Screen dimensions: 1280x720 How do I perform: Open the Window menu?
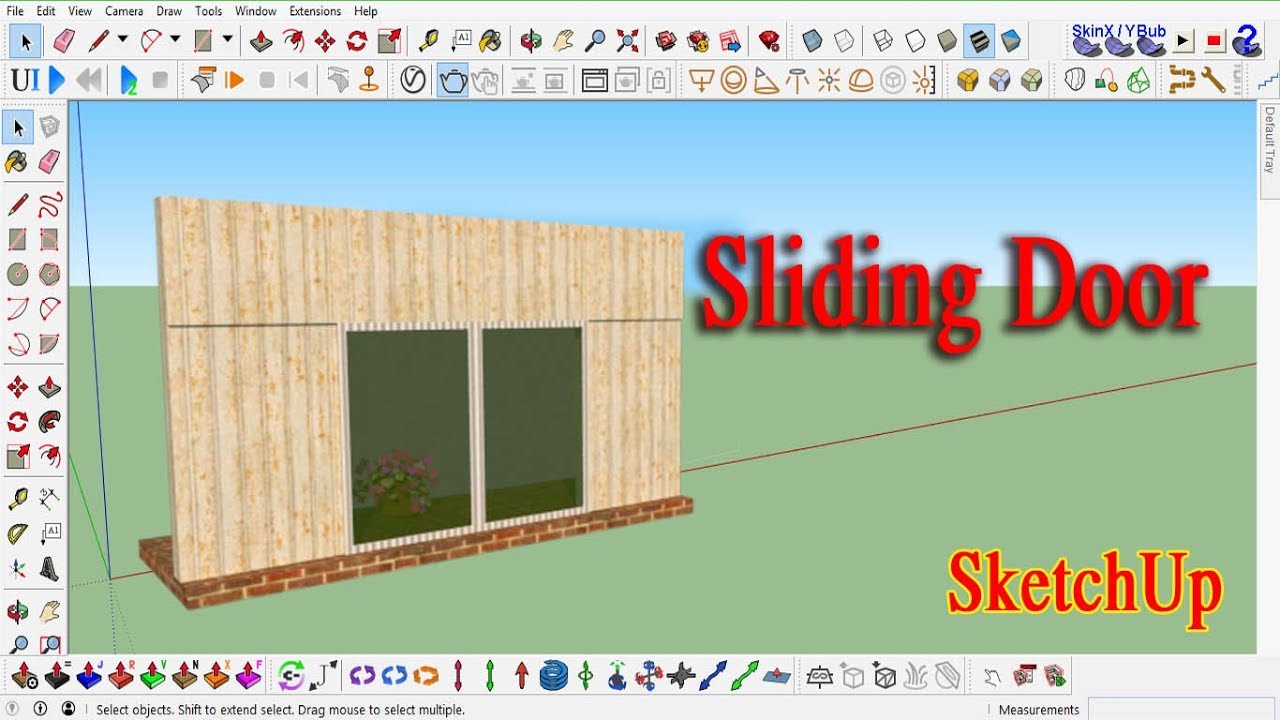pyautogui.click(x=256, y=11)
